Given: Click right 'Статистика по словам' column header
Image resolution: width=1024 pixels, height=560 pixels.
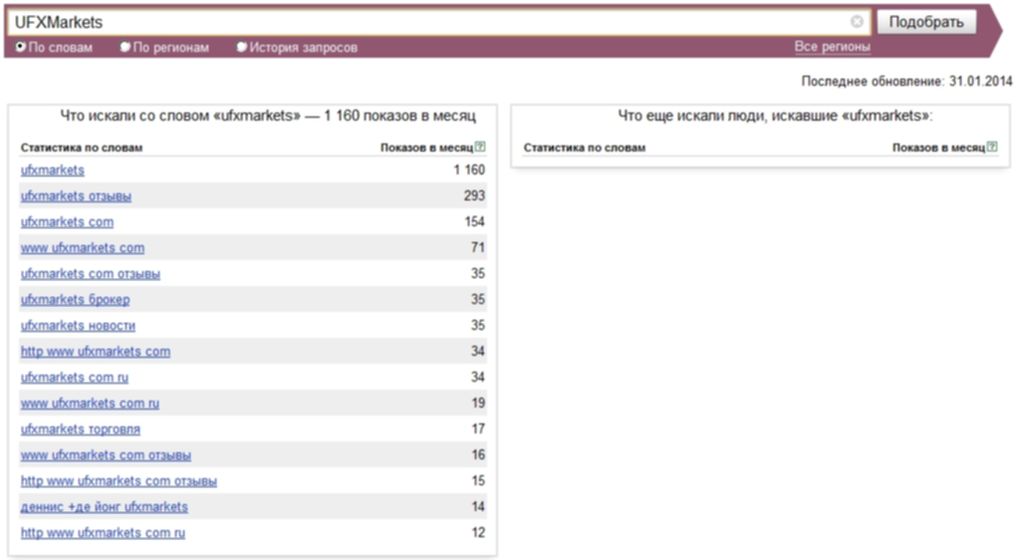Looking at the screenshot, I should [584, 148].
